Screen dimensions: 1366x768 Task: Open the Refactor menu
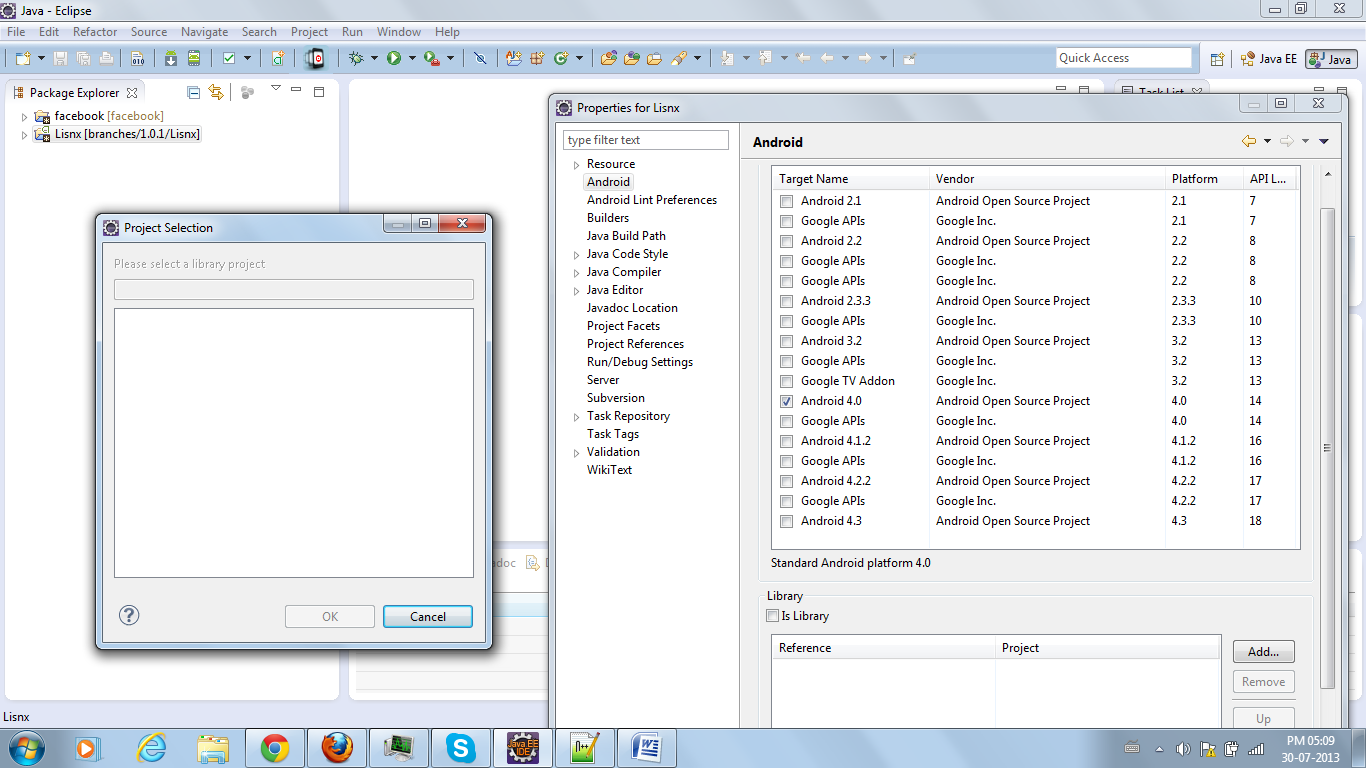(x=95, y=32)
